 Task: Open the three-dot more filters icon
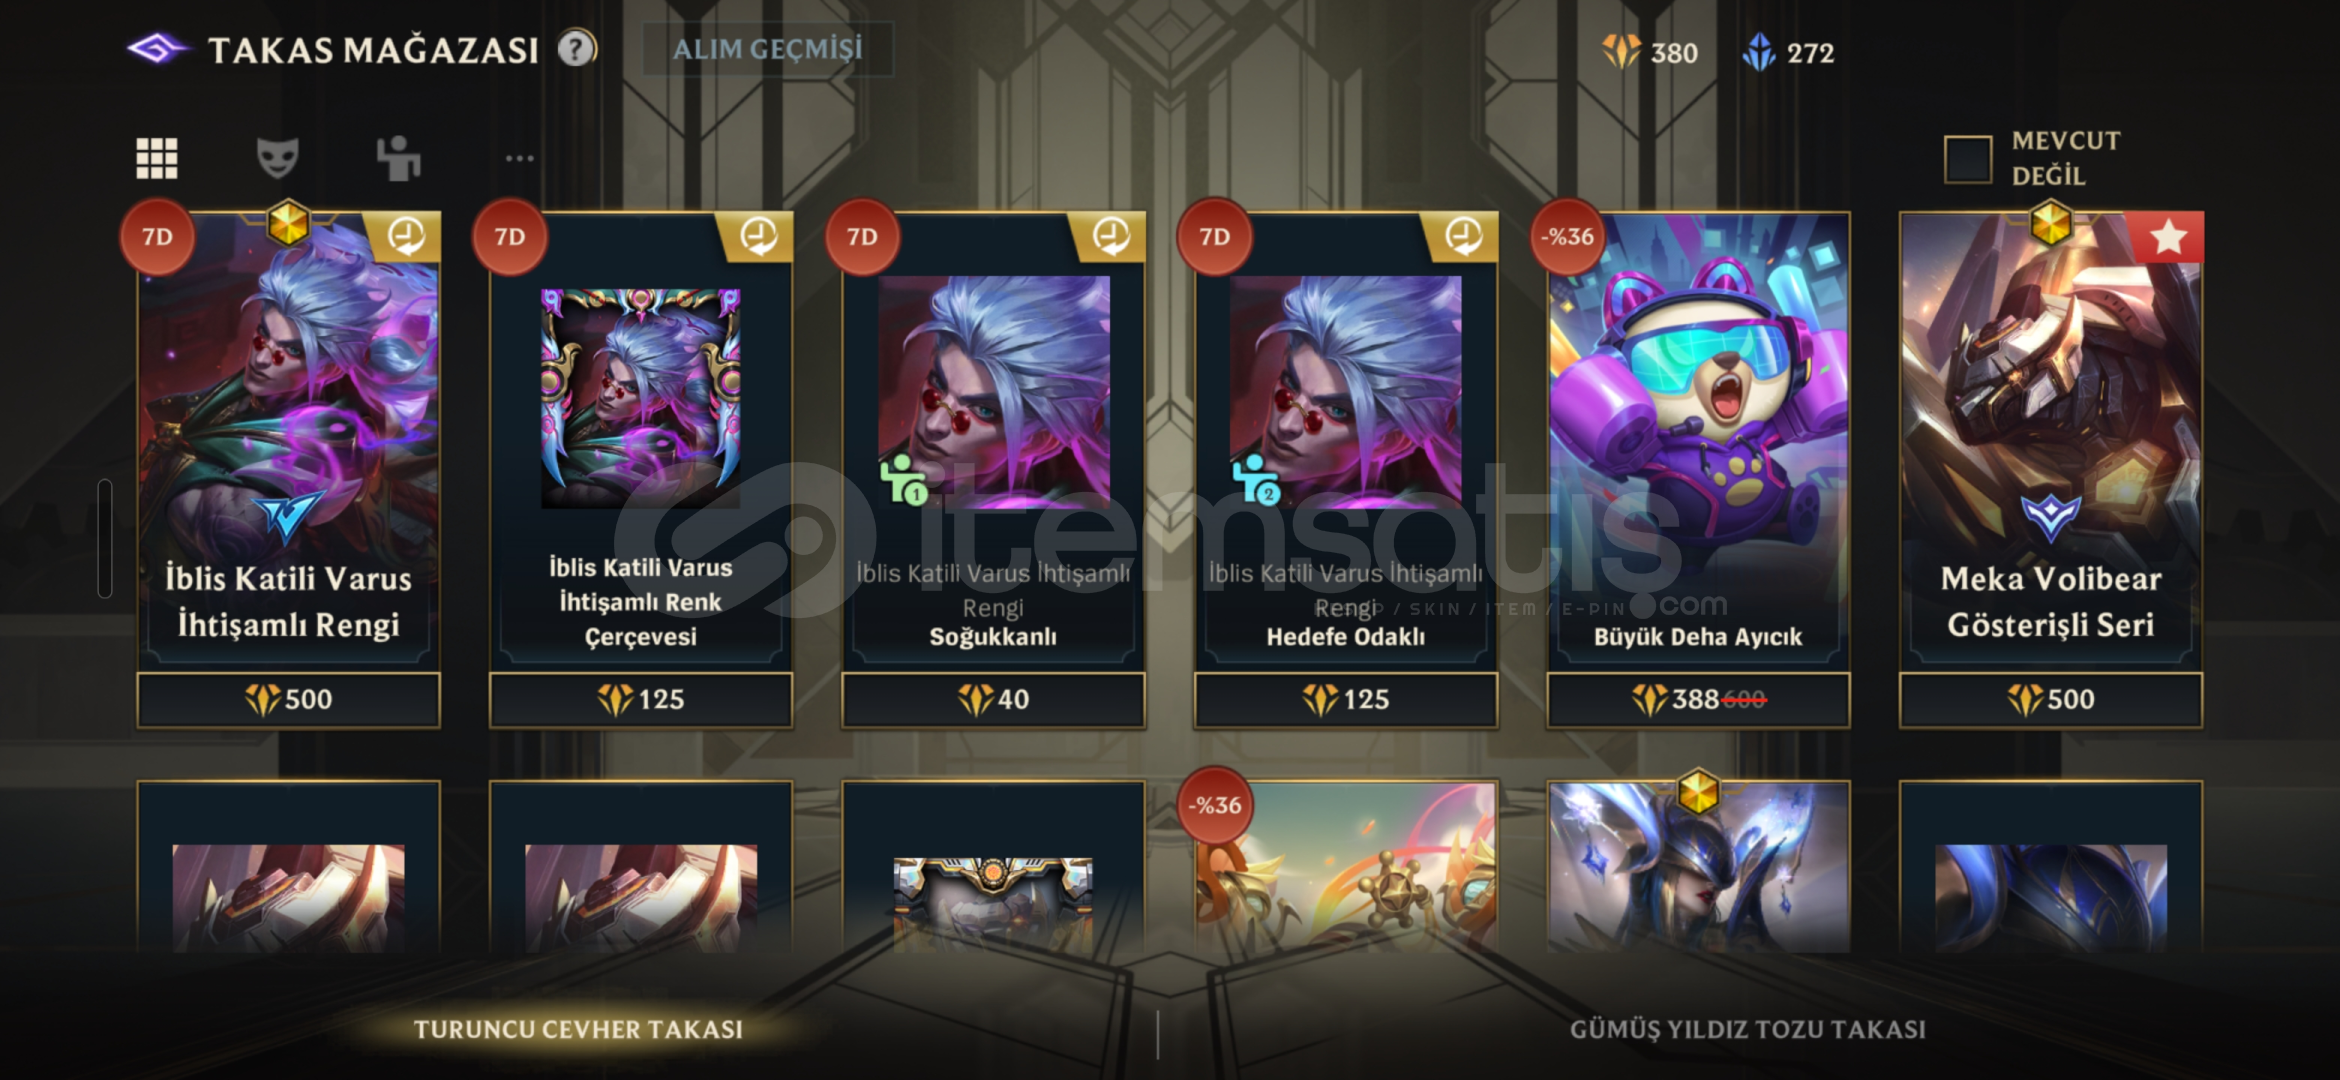(520, 158)
